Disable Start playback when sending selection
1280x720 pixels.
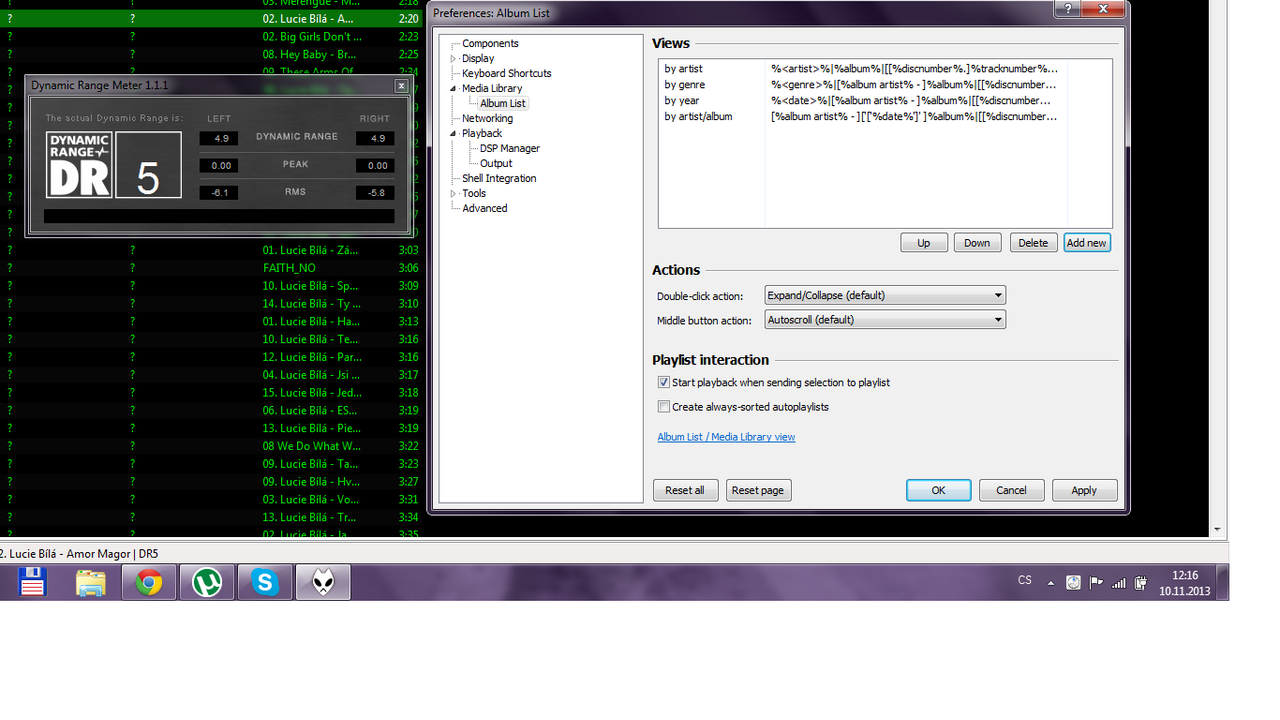point(664,383)
